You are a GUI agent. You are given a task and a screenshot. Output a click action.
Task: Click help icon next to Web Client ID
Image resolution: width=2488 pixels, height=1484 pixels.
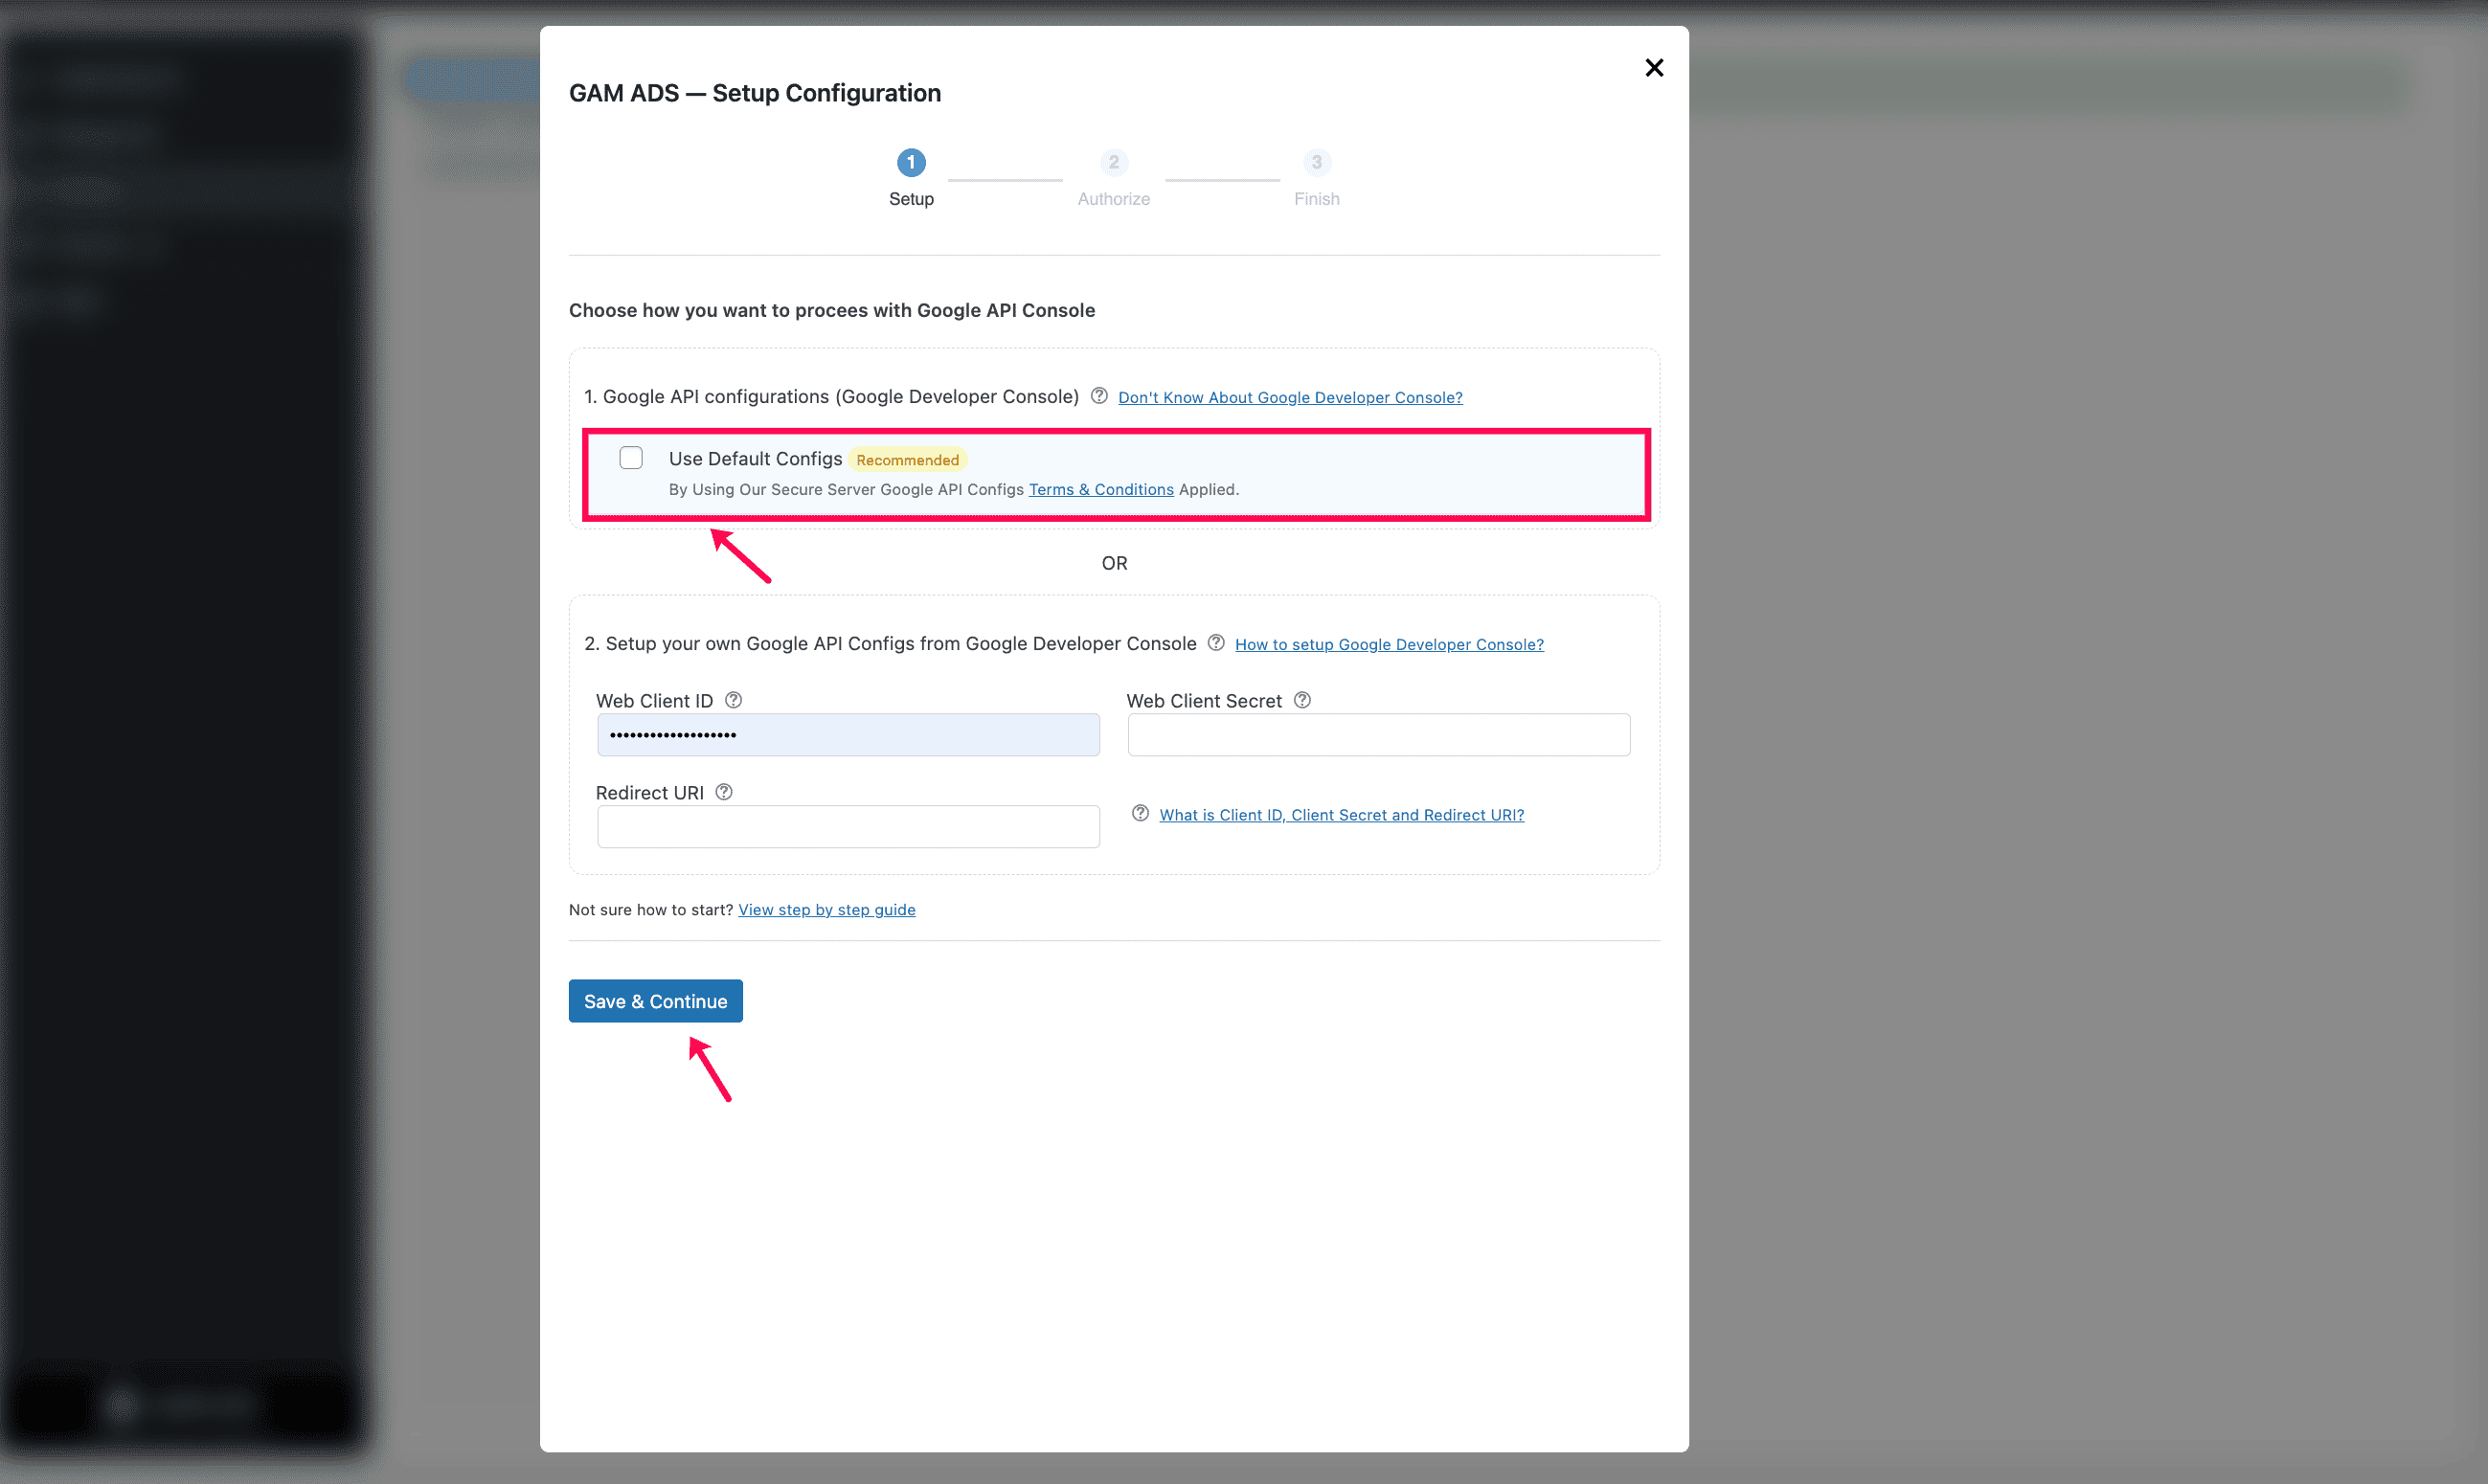pyautogui.click(x=733, y=700)
